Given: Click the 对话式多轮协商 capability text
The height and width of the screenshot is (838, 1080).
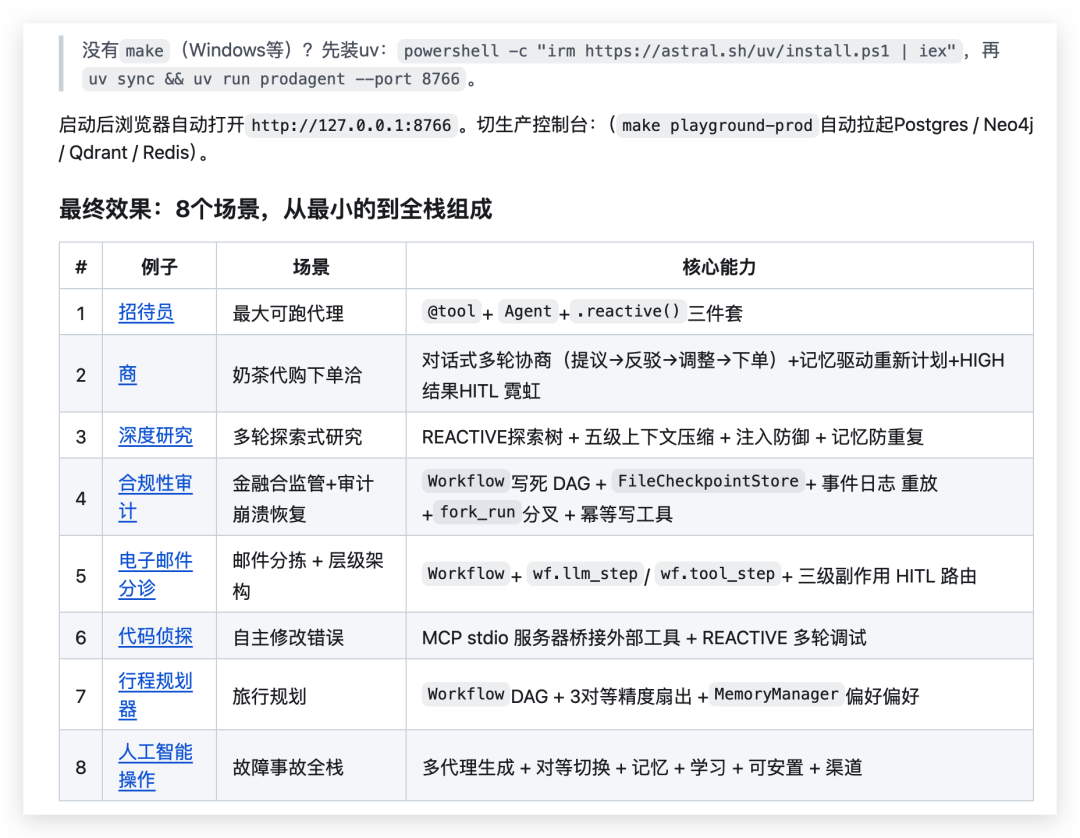Looking at the screenshot, I should click(x=487, y=360).
